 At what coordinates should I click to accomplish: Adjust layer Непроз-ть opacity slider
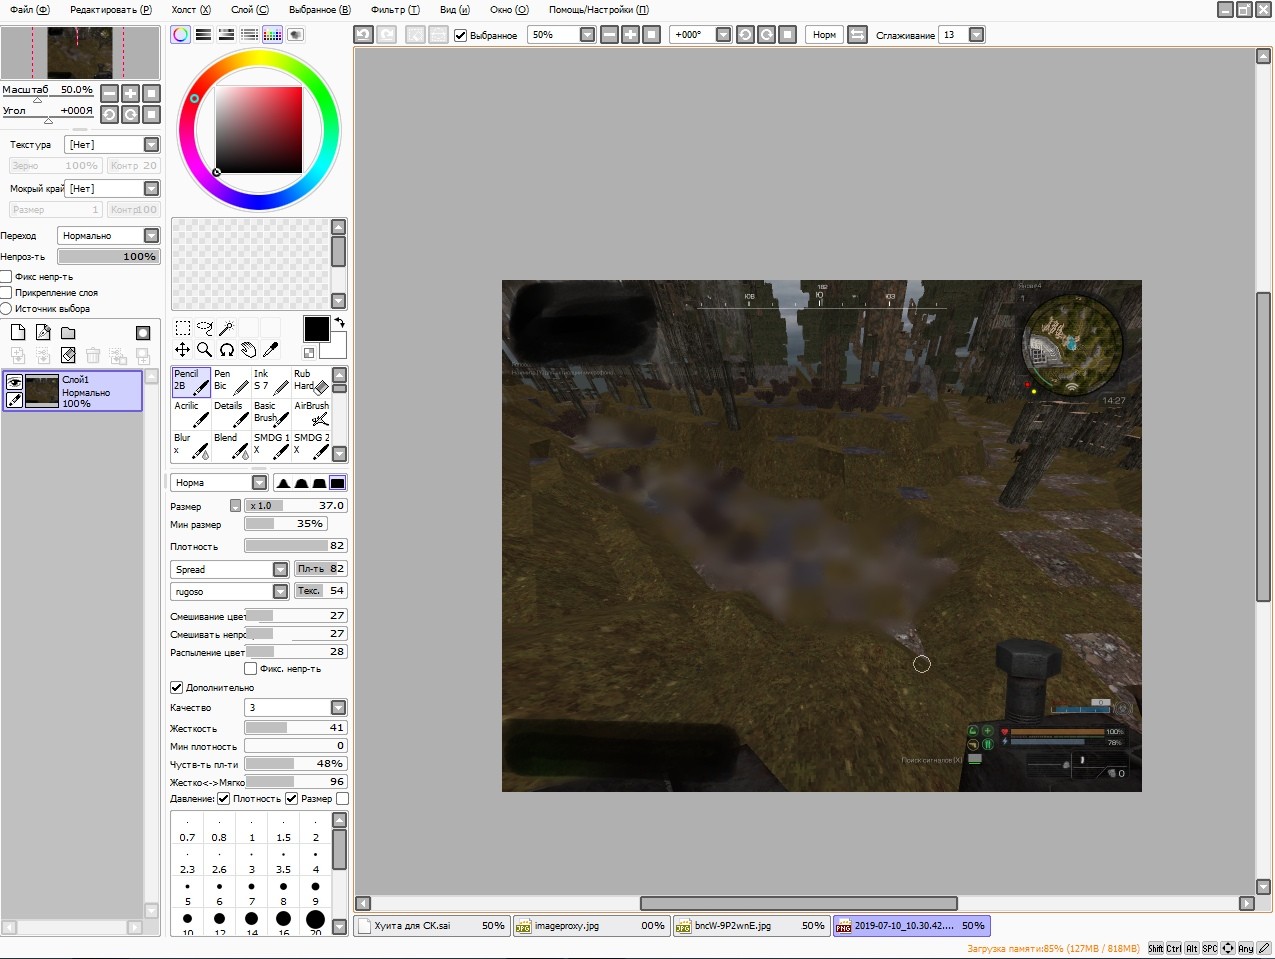(x=108, y=257)
